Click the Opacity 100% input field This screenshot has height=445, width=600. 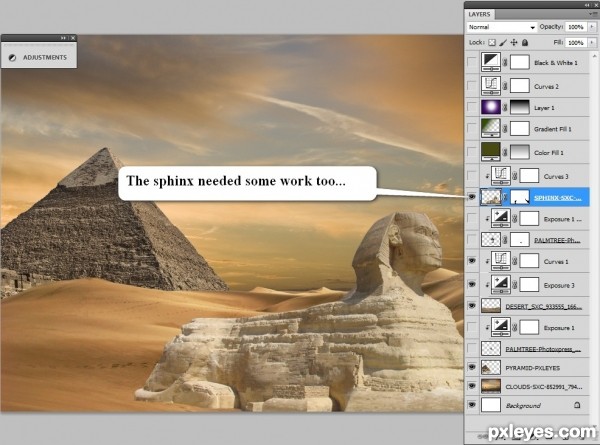click(576, 27)
